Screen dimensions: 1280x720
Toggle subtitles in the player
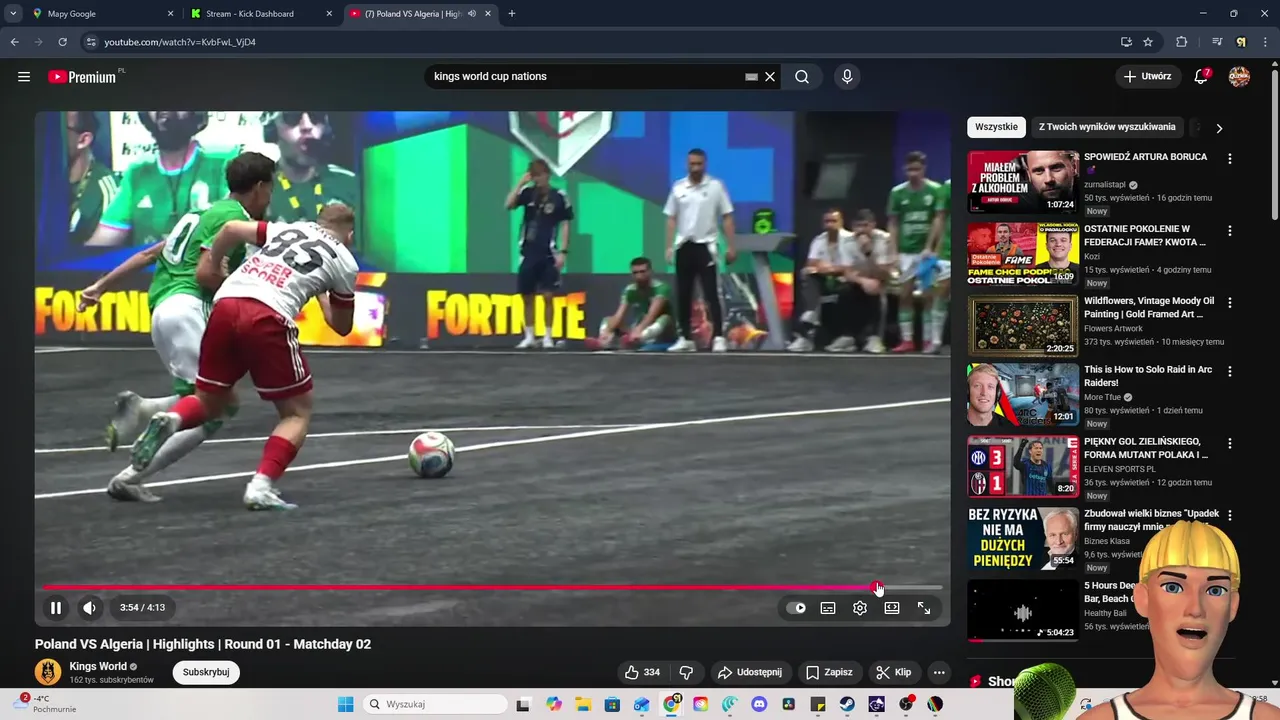[x=828, y=608]
